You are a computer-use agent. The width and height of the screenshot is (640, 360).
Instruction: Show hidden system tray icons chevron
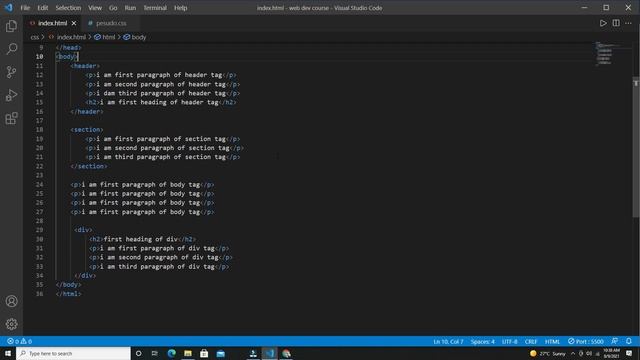point(573,353)
